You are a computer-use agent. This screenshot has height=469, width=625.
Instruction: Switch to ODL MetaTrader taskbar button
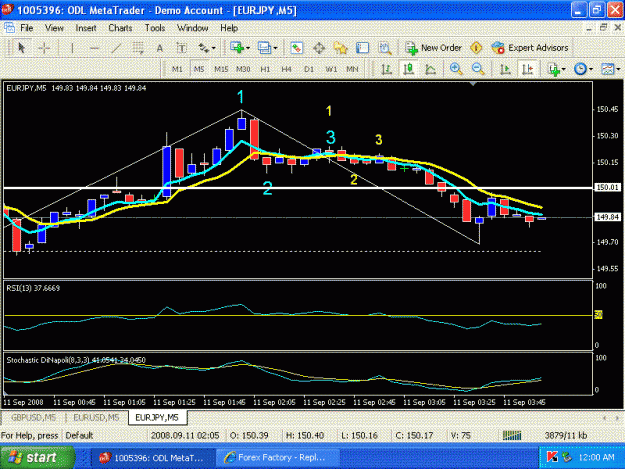click(x=153, y=458)
